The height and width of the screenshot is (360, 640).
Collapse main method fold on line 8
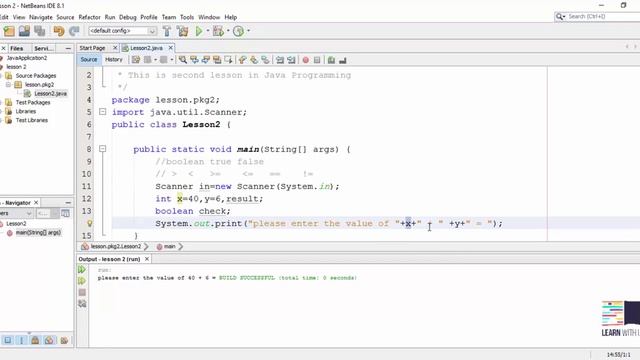point(102,149)
